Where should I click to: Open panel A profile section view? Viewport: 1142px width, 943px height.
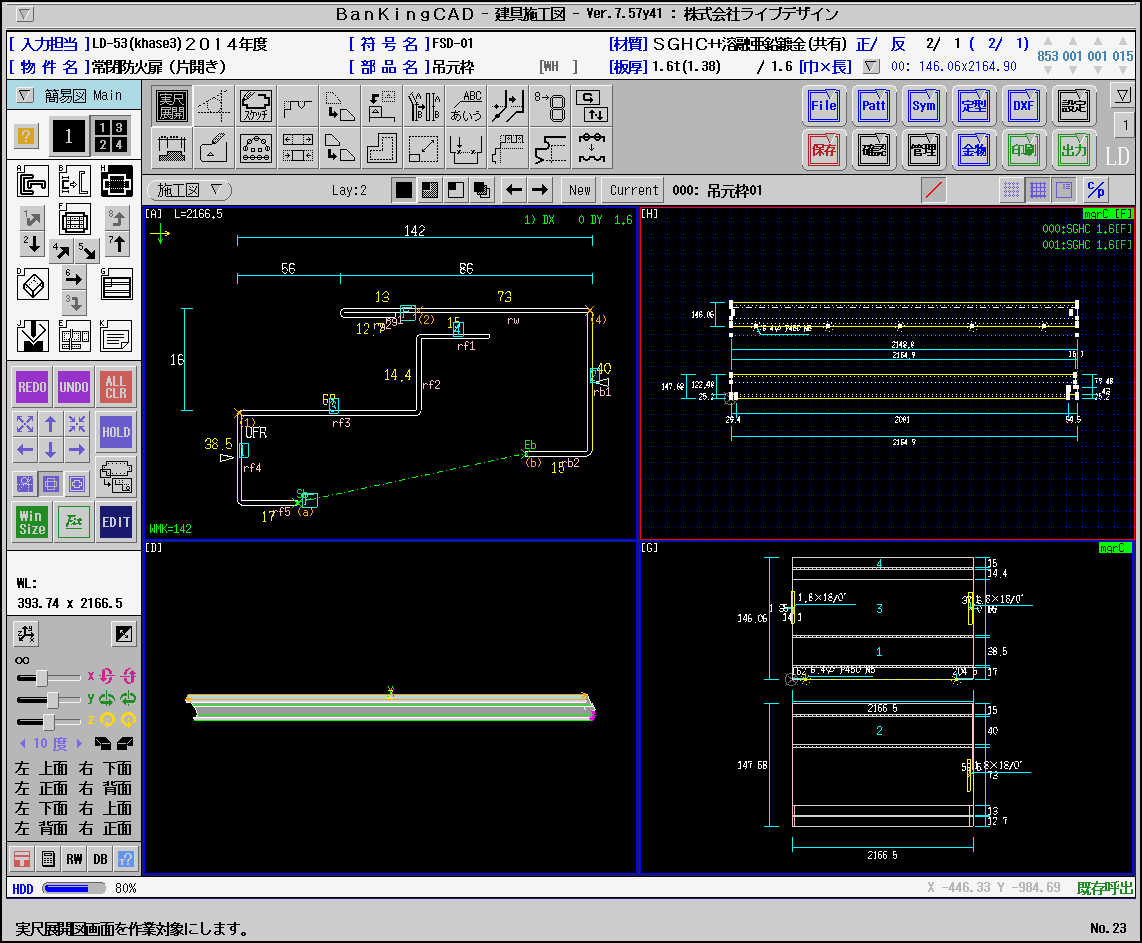(32, 181)
